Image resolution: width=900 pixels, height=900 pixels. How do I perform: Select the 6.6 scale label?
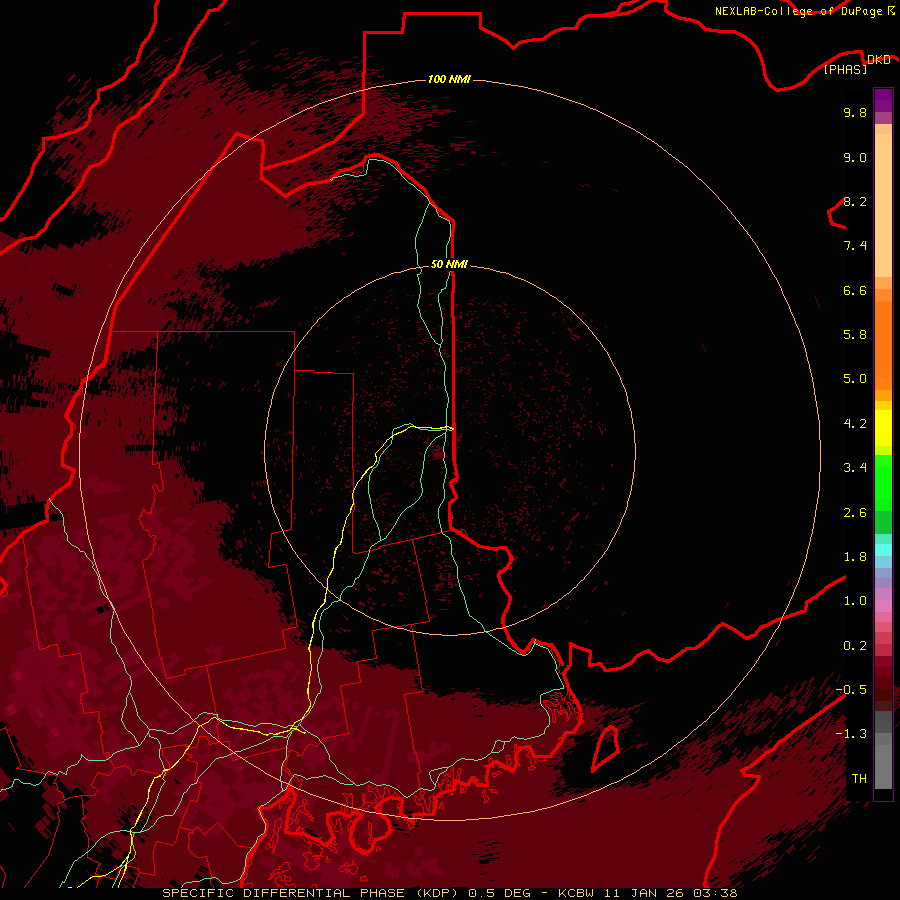[855, 290]
